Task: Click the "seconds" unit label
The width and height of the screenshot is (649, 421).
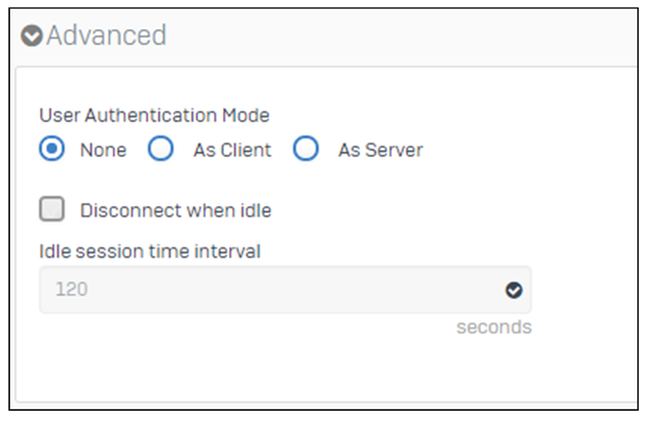Action: click(494, 327)
